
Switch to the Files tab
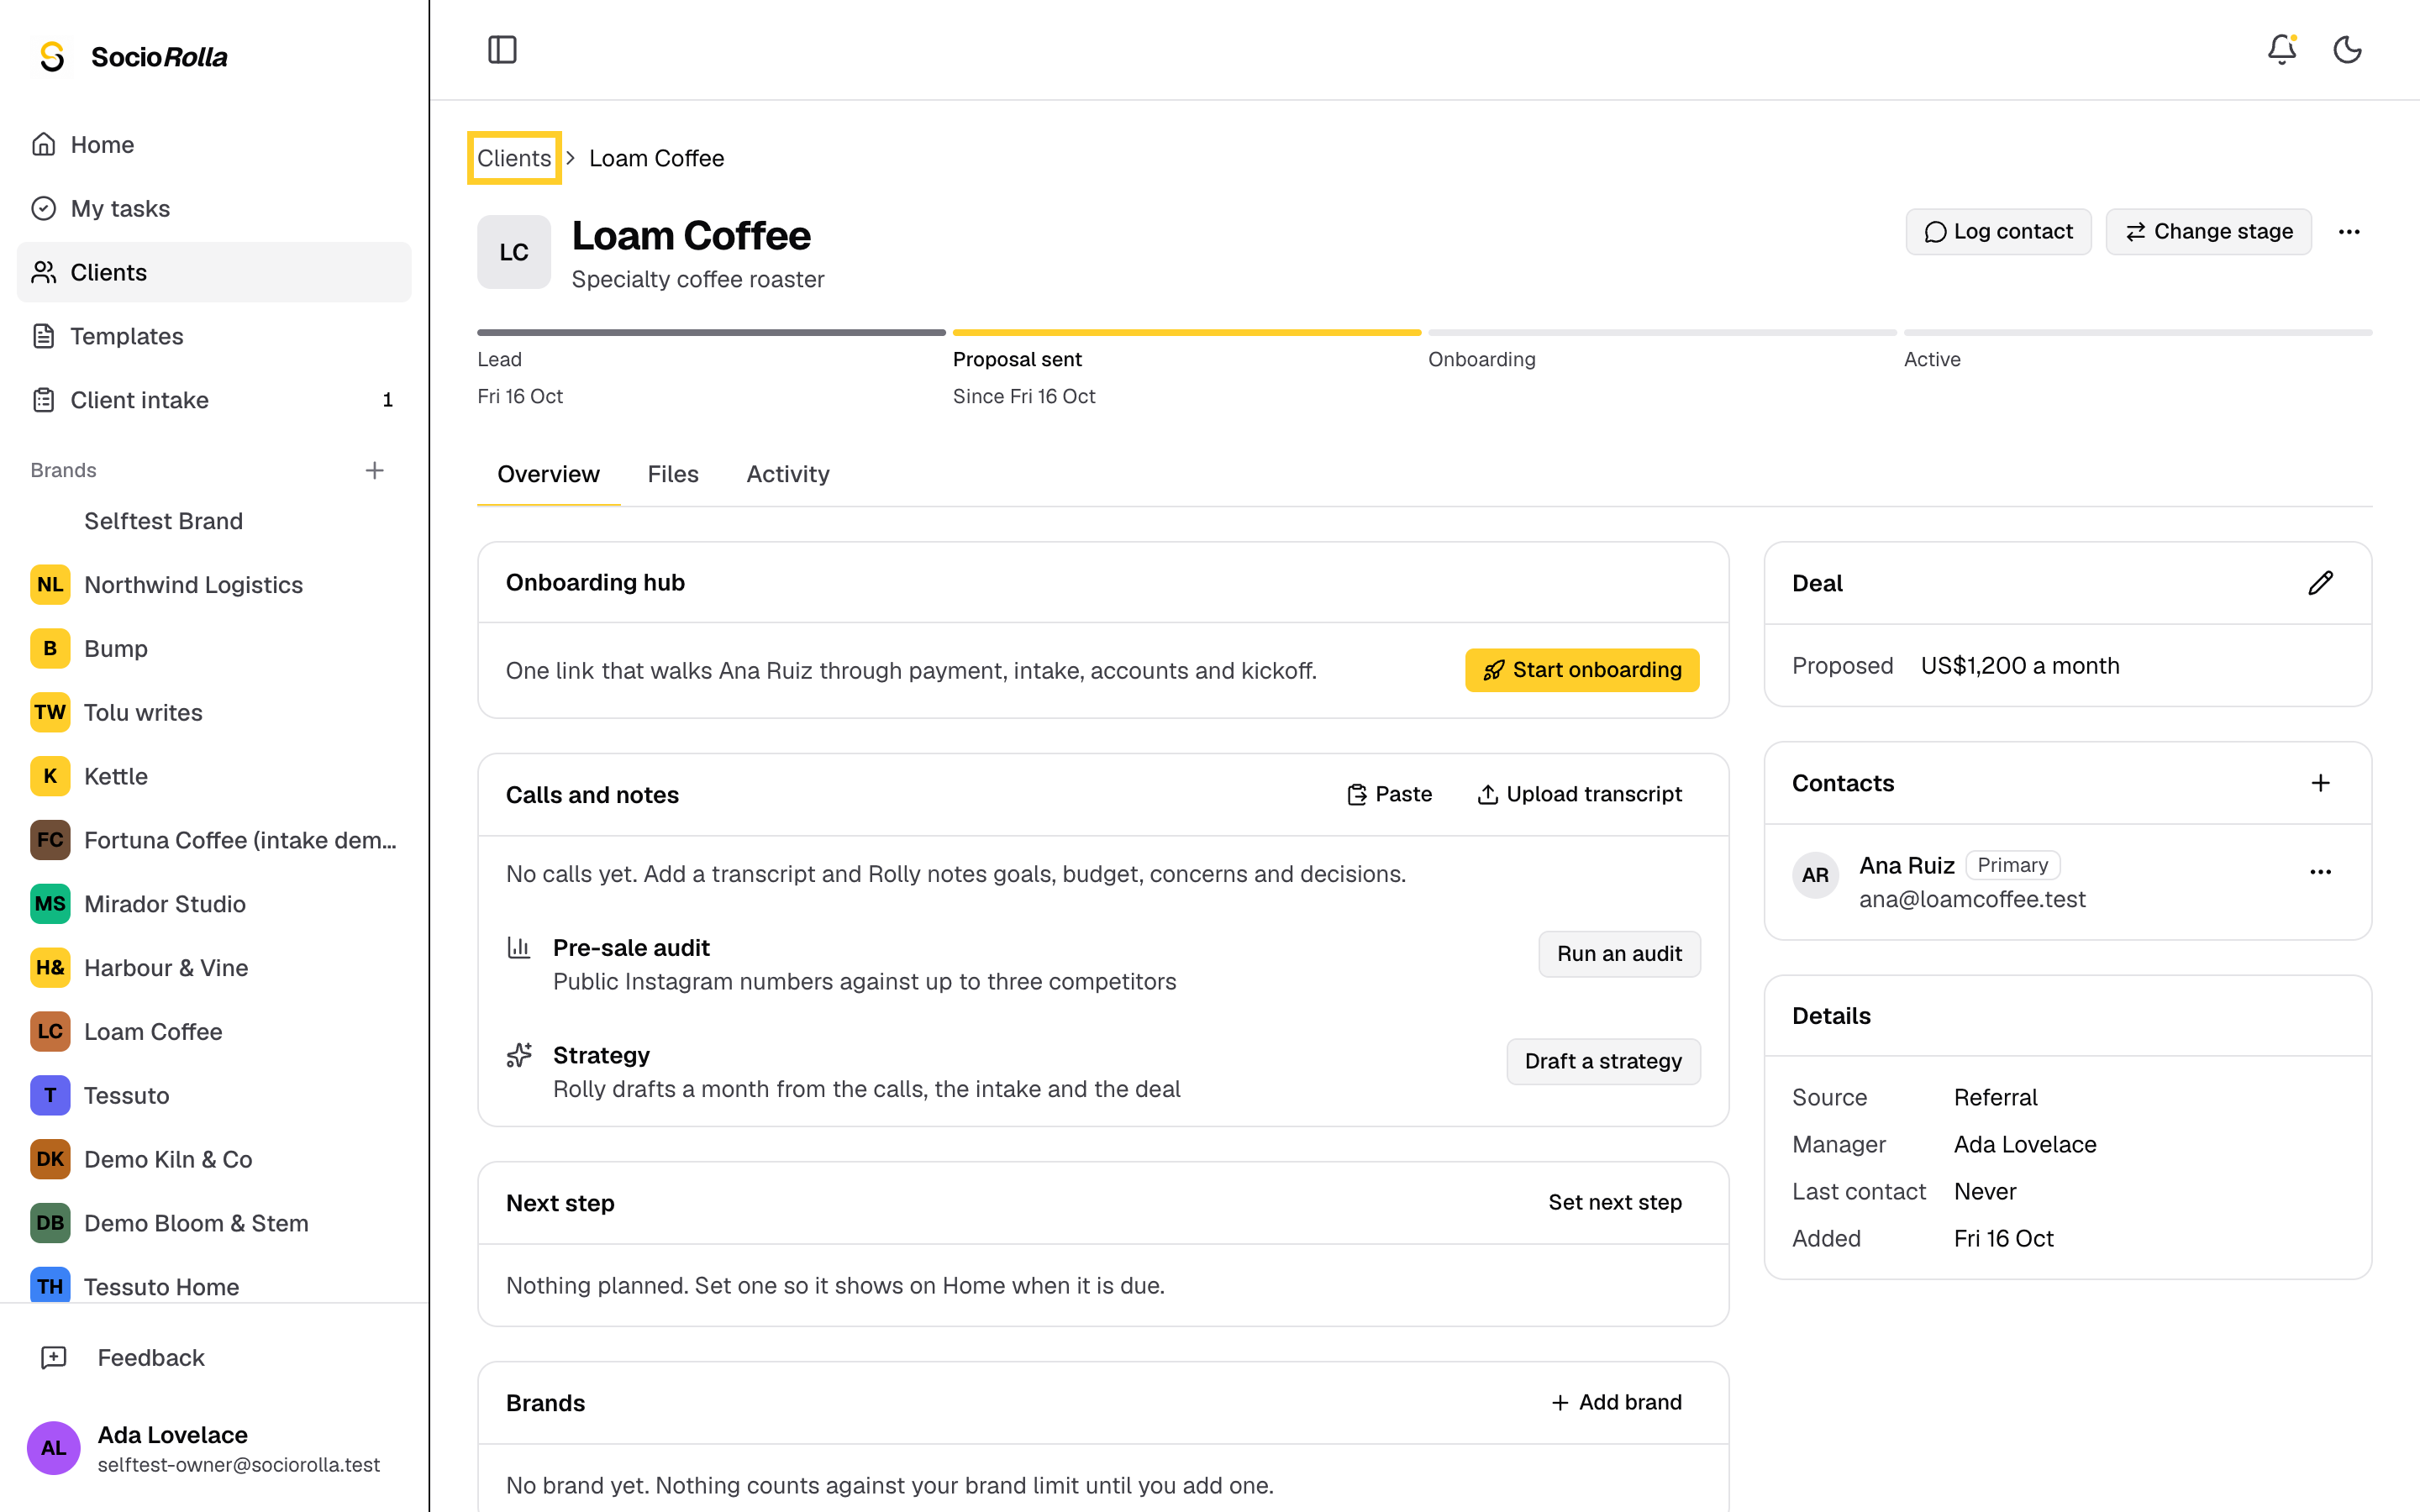coord(673,474)
